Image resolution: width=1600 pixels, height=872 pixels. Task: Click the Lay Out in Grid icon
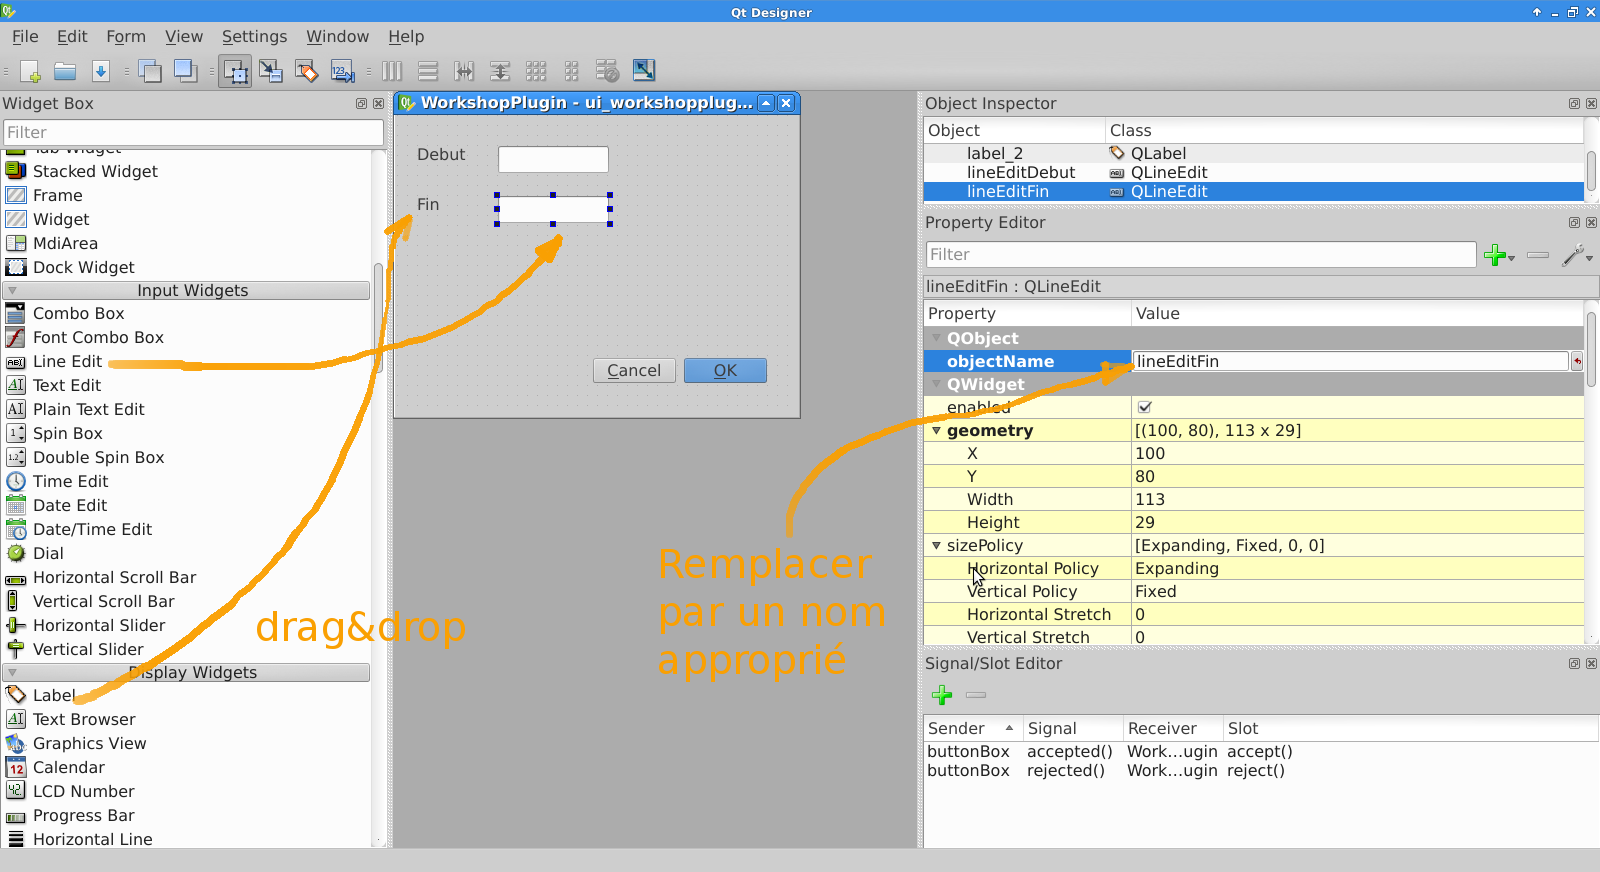(536, 71)
